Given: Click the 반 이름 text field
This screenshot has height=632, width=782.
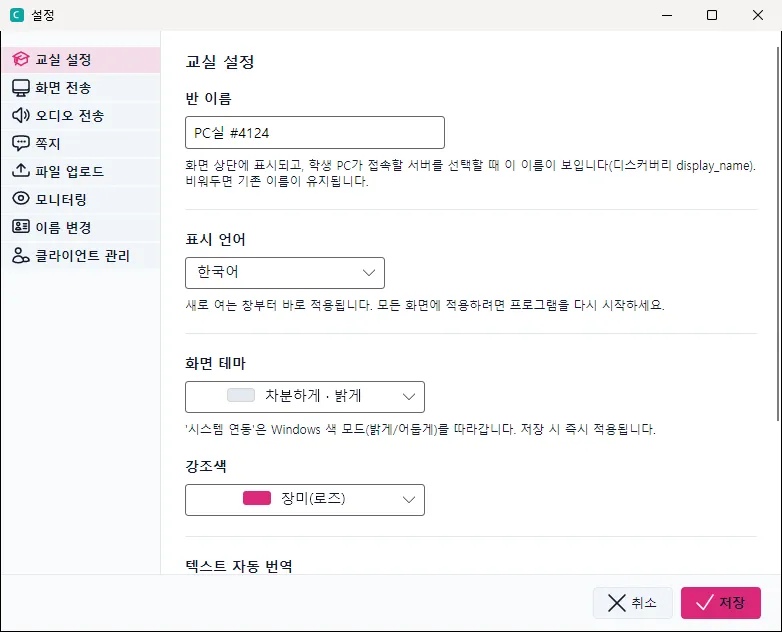Looking at the screenshot, I should [315, 133].
